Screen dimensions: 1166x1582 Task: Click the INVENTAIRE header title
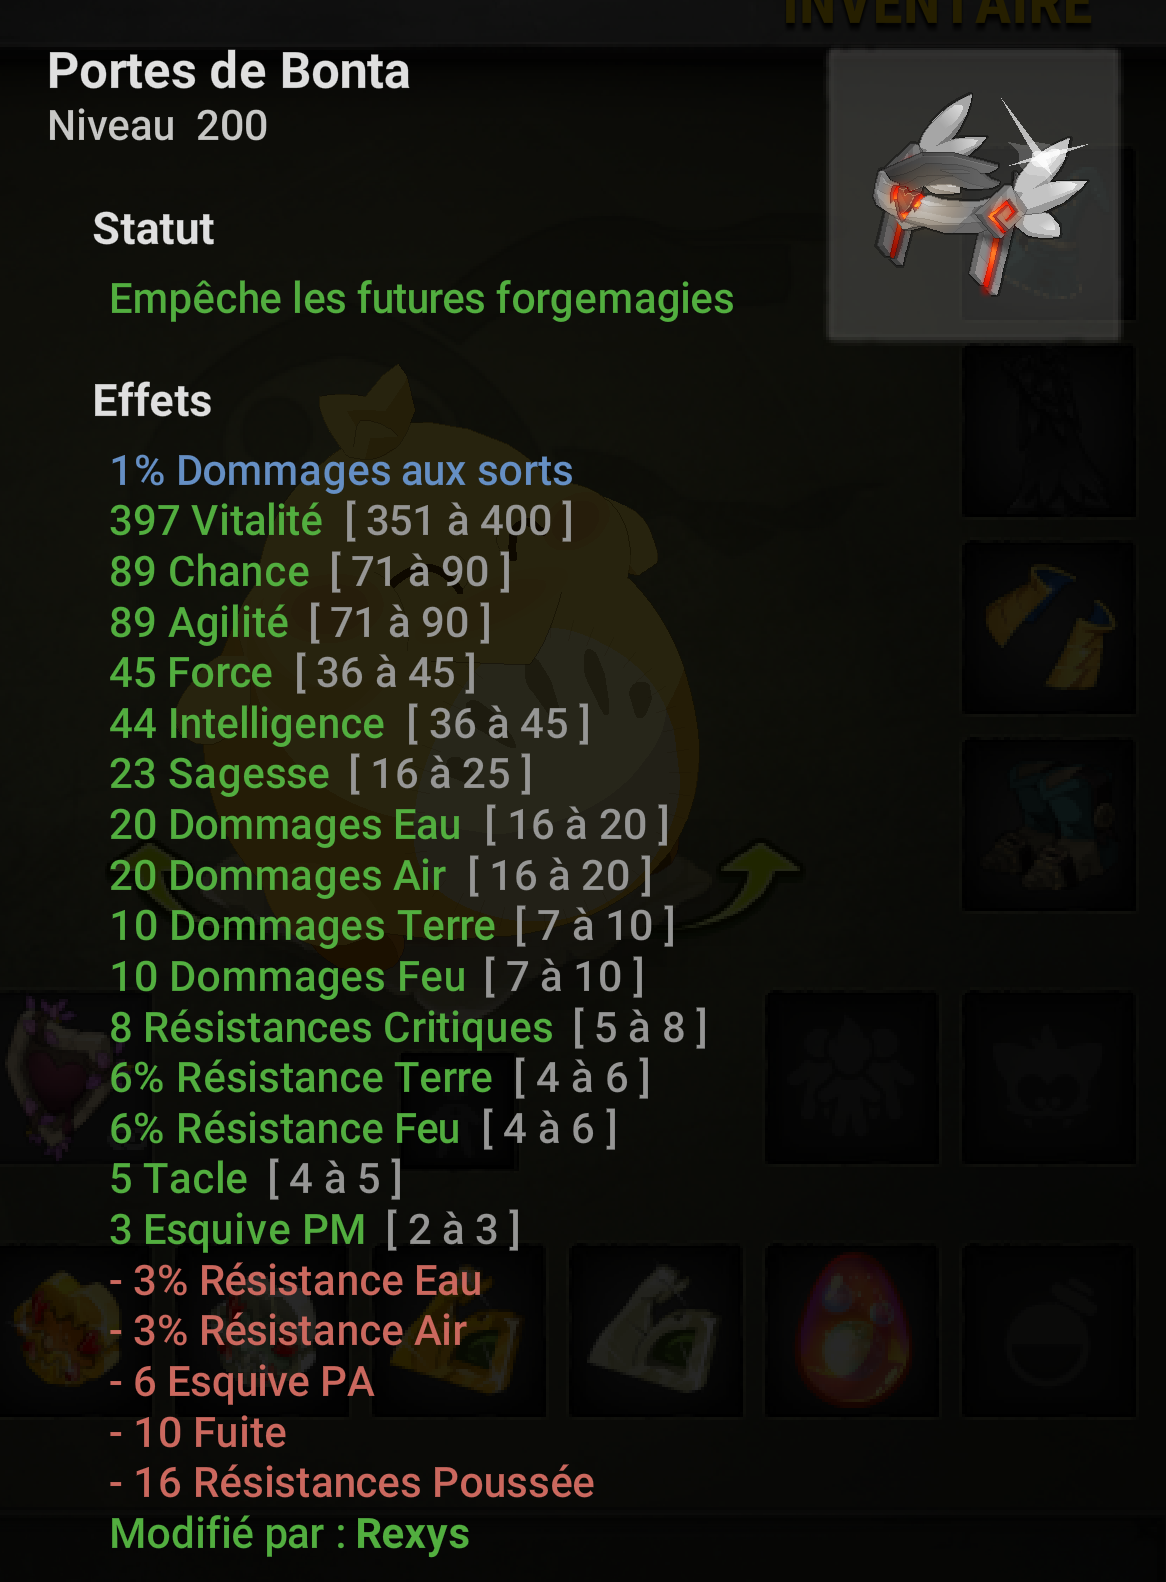[937, 13]
